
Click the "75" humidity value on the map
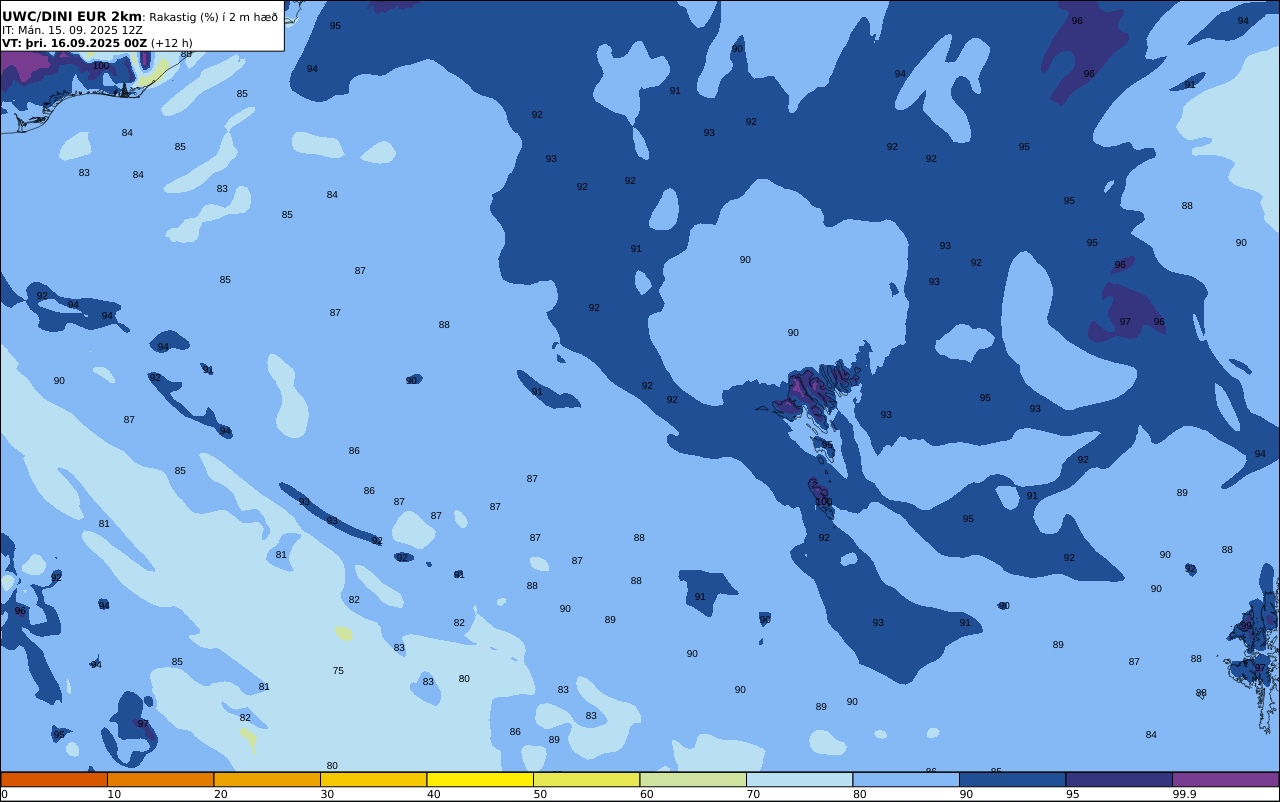[x=338, y=671]
